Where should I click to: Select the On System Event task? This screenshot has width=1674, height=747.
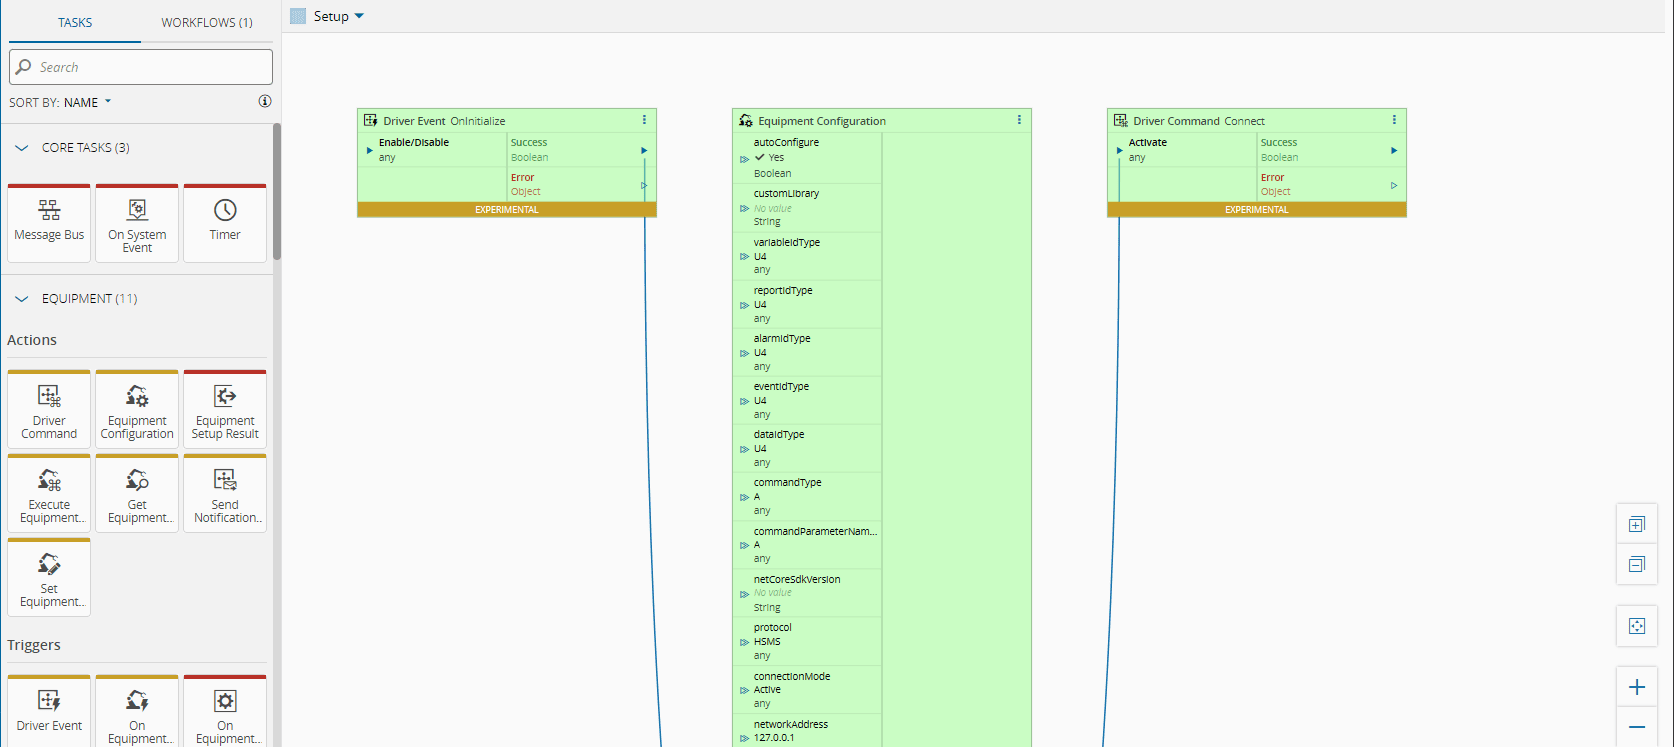[x=137, y=222]
